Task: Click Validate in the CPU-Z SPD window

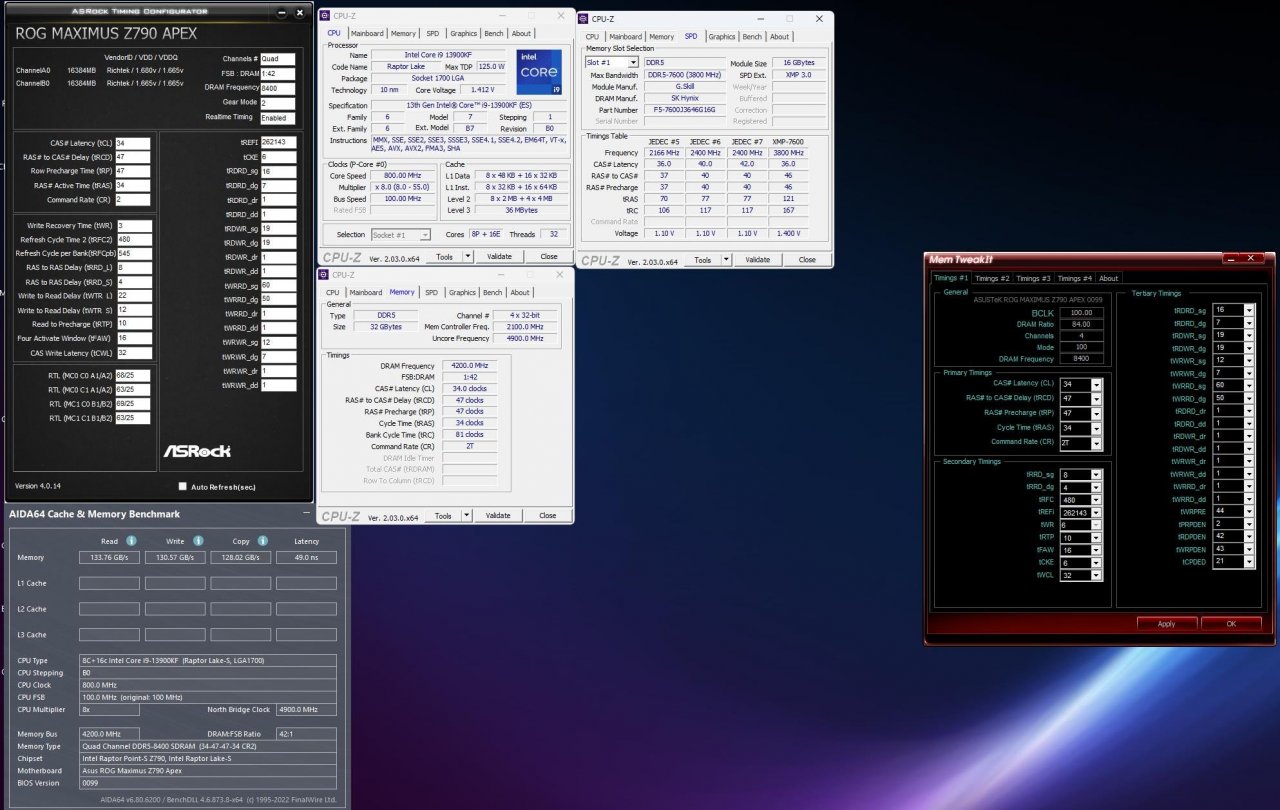Action: pyautogui.click(x=757, y=259)
